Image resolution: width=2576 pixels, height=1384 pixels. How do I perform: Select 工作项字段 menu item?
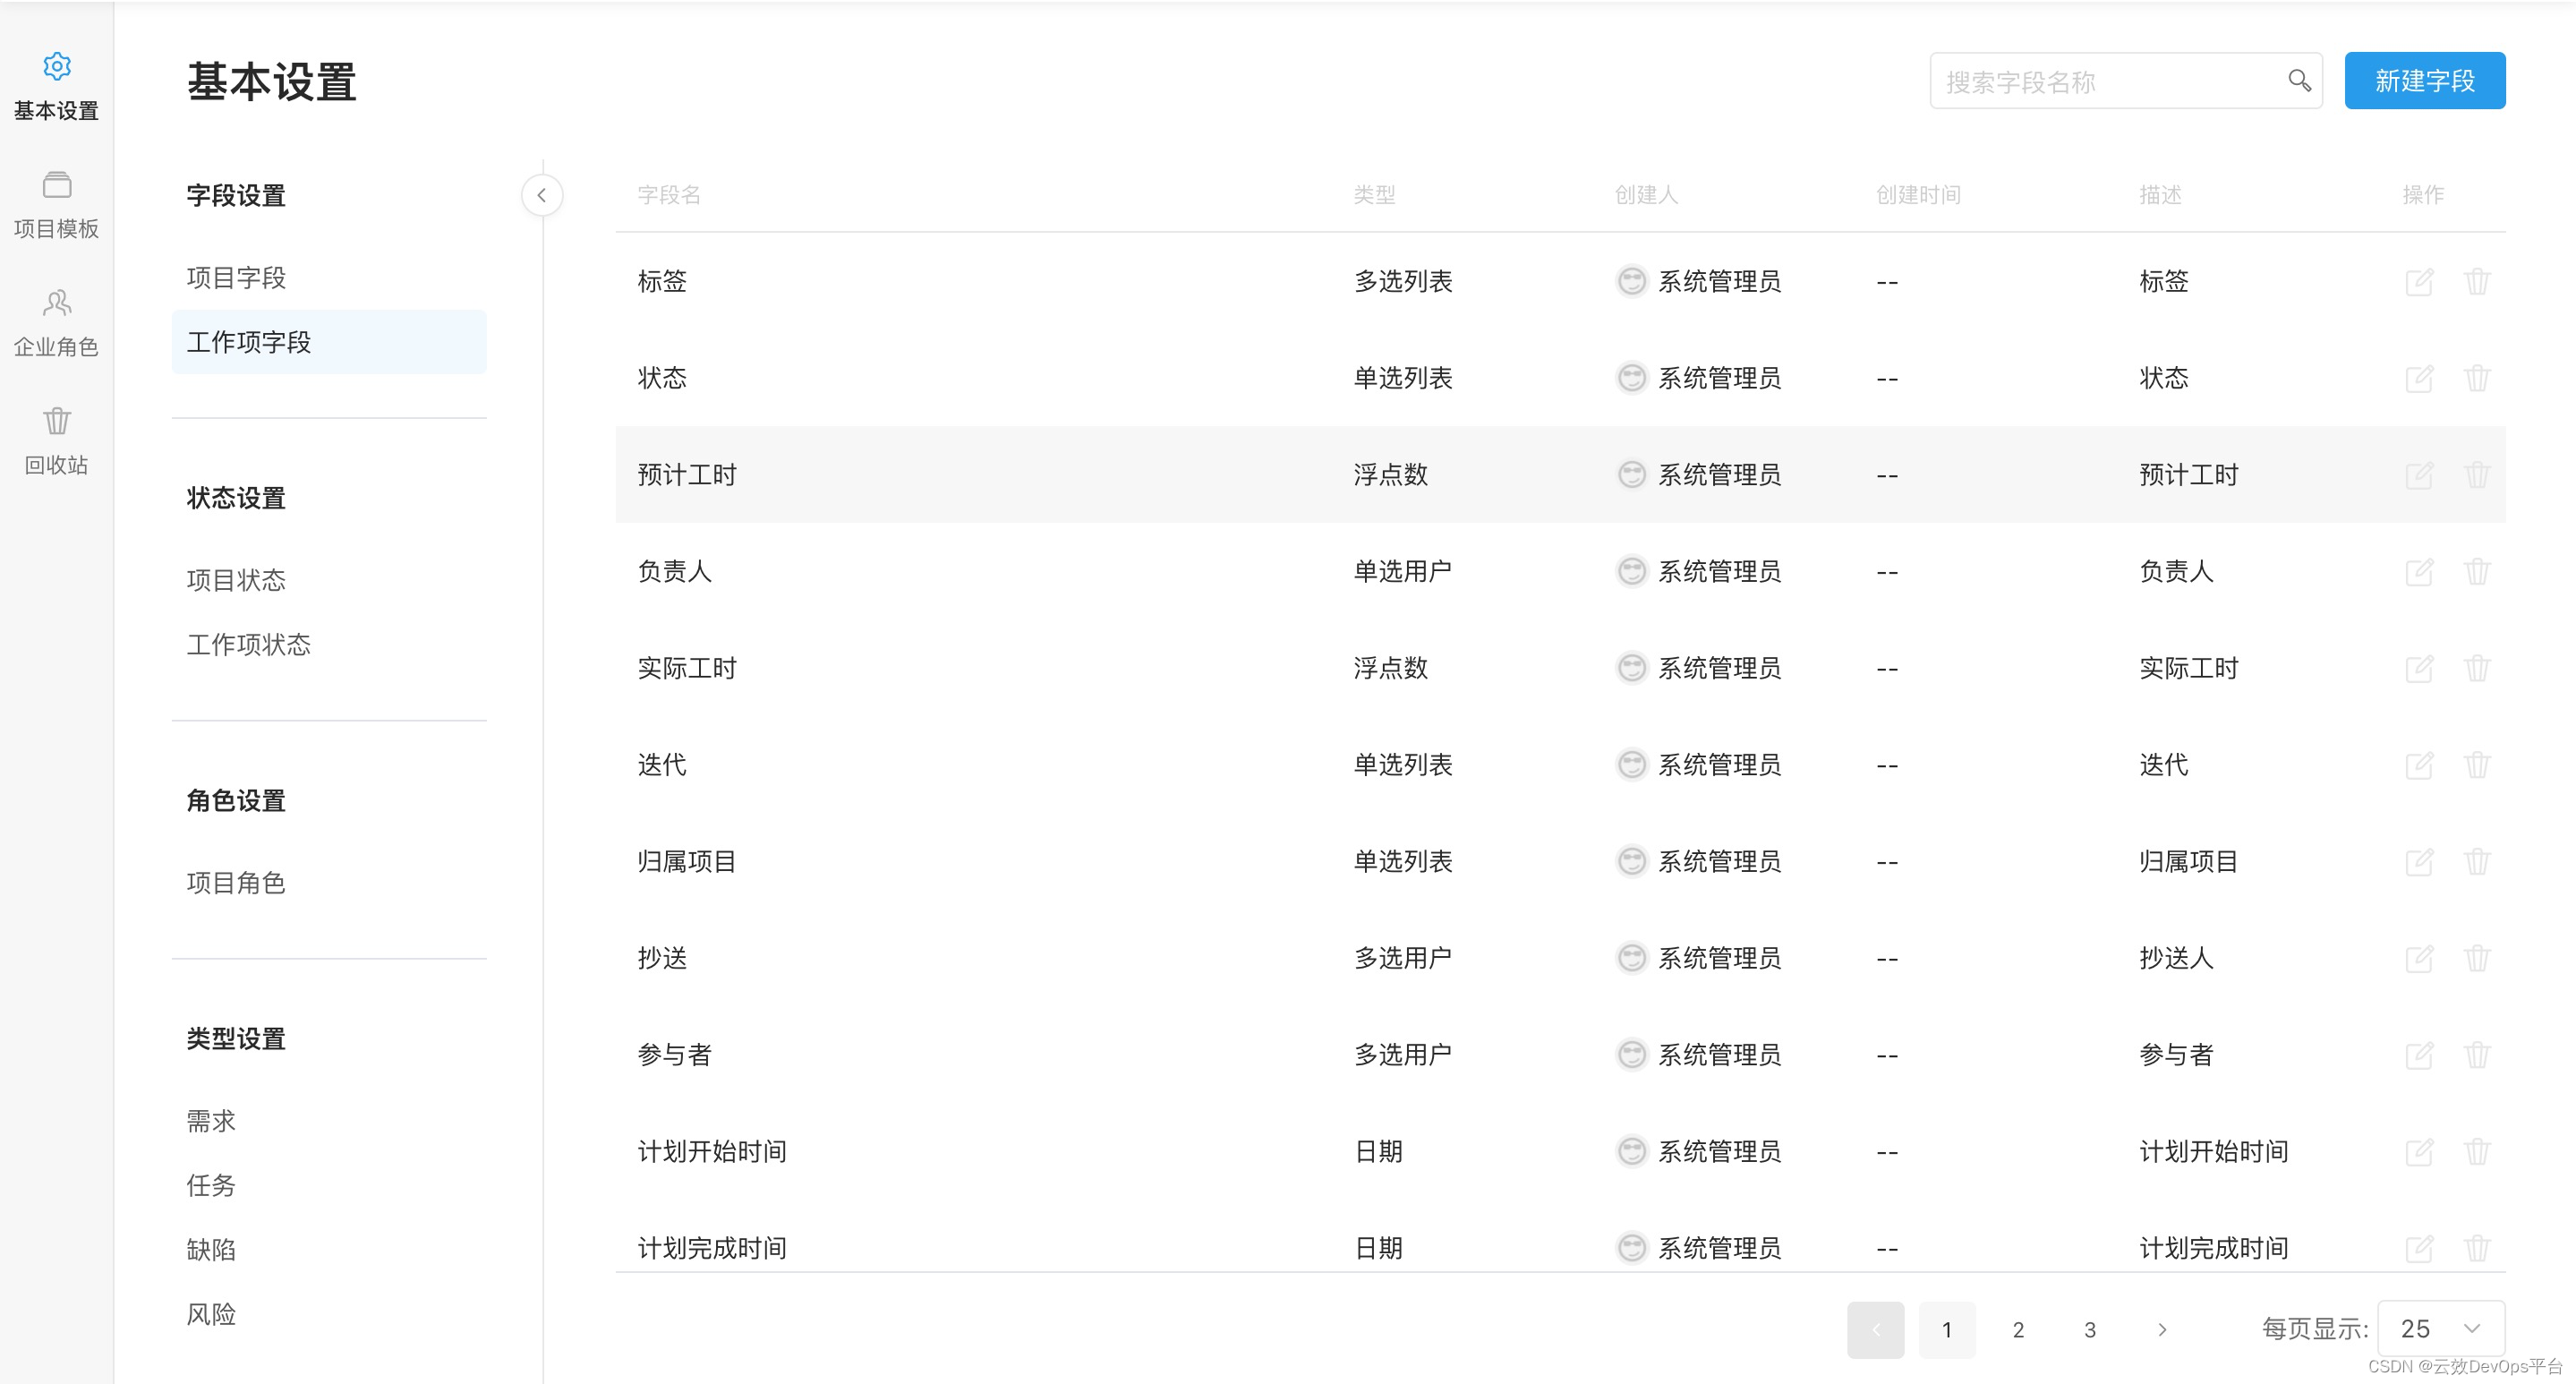coord(329,342)
